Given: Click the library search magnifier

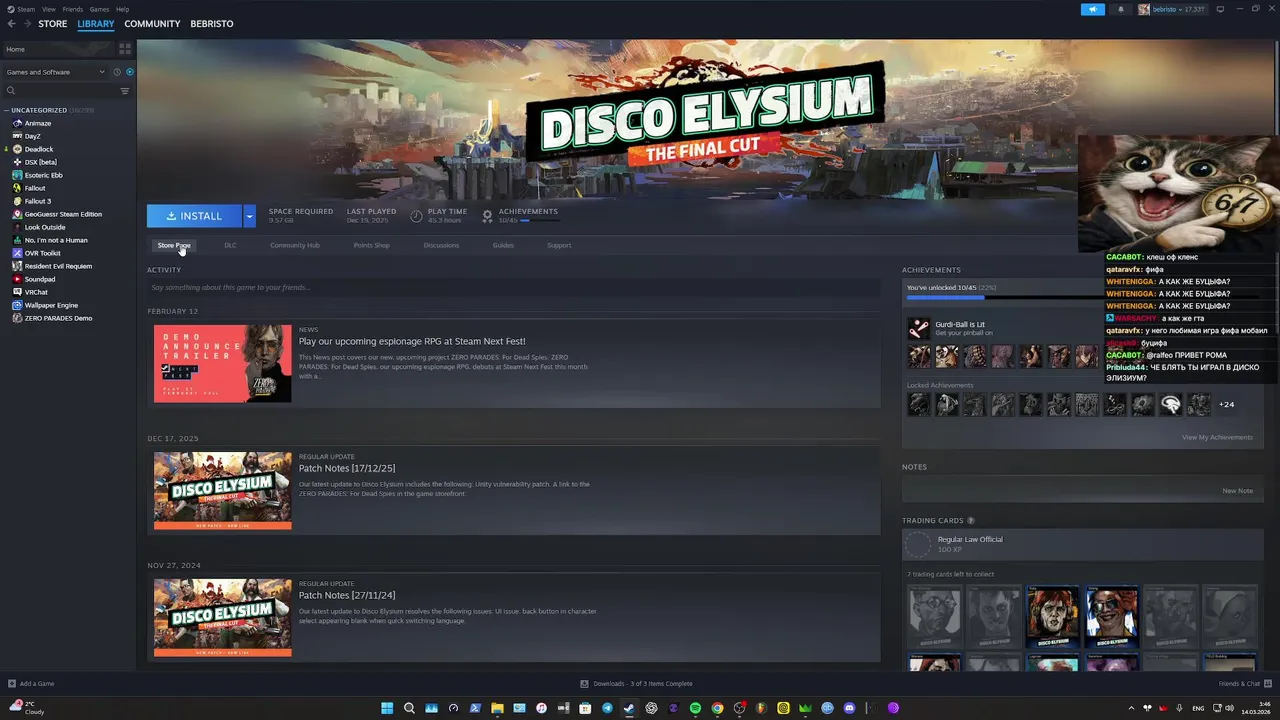Looking at the screenshot, I should click(x=11, y=91).
